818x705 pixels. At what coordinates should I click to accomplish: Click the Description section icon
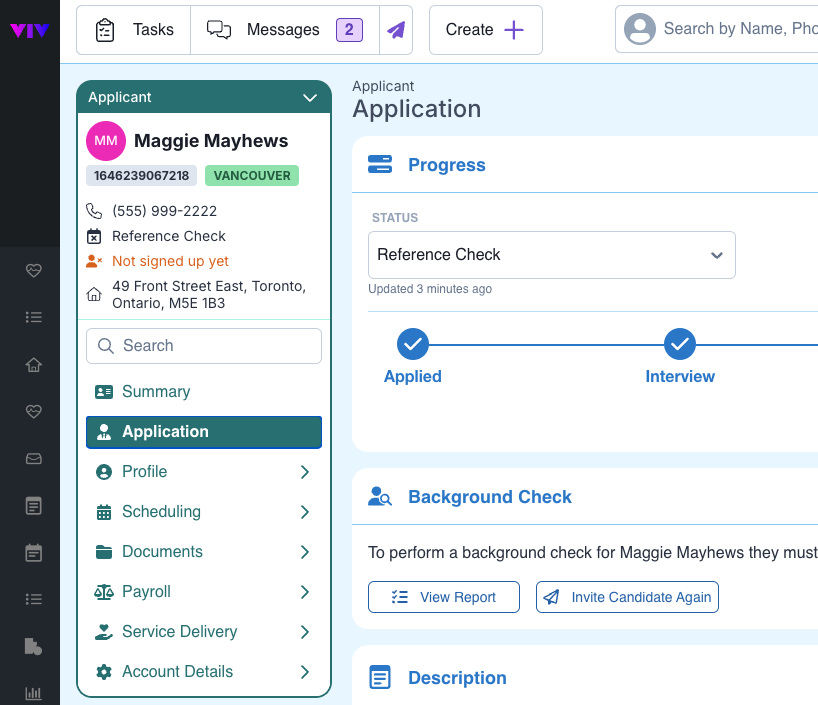click(x=380, y=677)
